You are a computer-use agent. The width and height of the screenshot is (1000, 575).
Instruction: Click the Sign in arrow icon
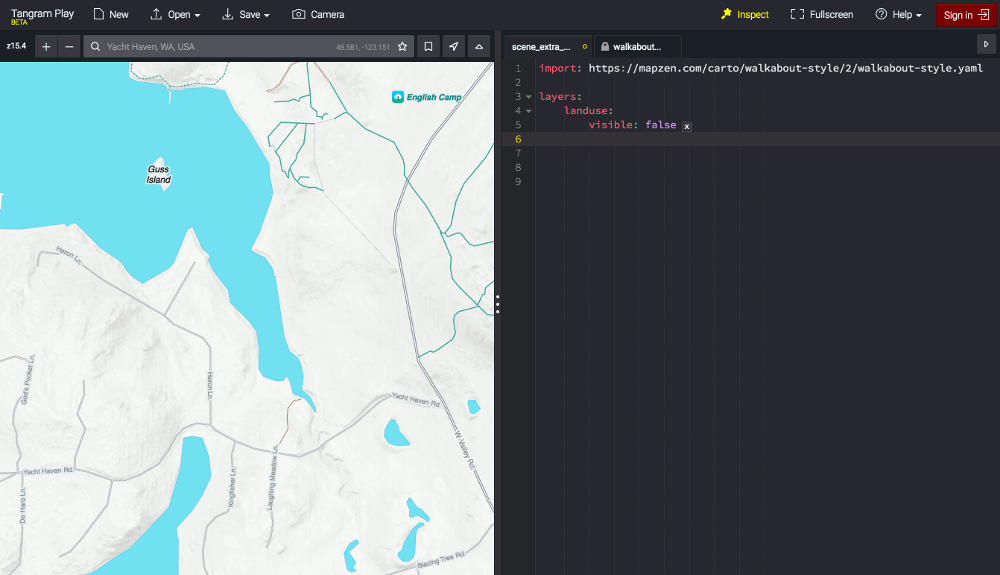984,15
